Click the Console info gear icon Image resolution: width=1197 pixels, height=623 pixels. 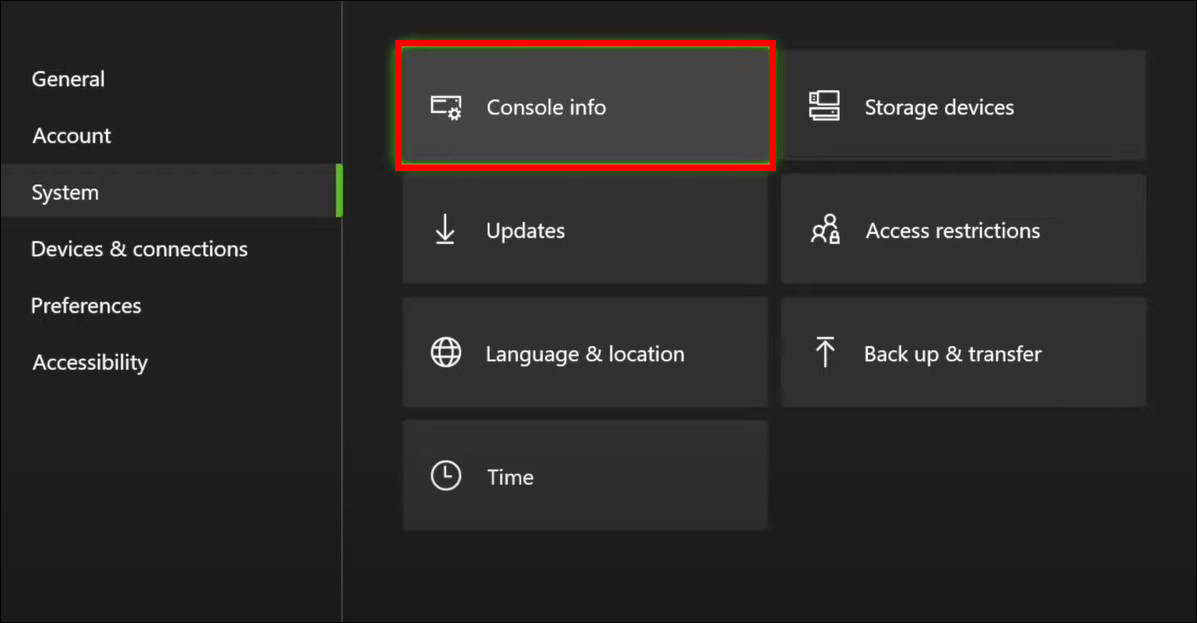tap(446, 106)
